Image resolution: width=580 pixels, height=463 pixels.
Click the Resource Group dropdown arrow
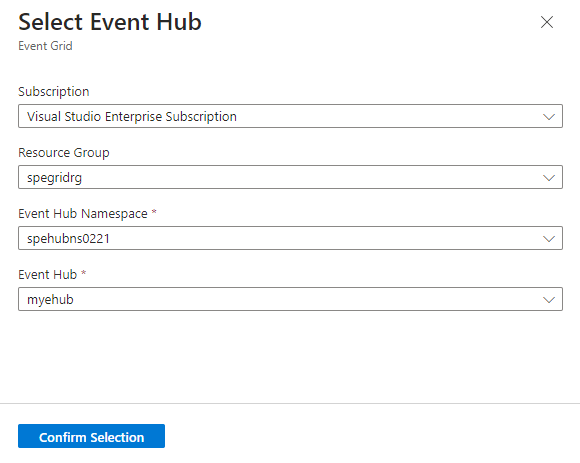coord(549,178)
